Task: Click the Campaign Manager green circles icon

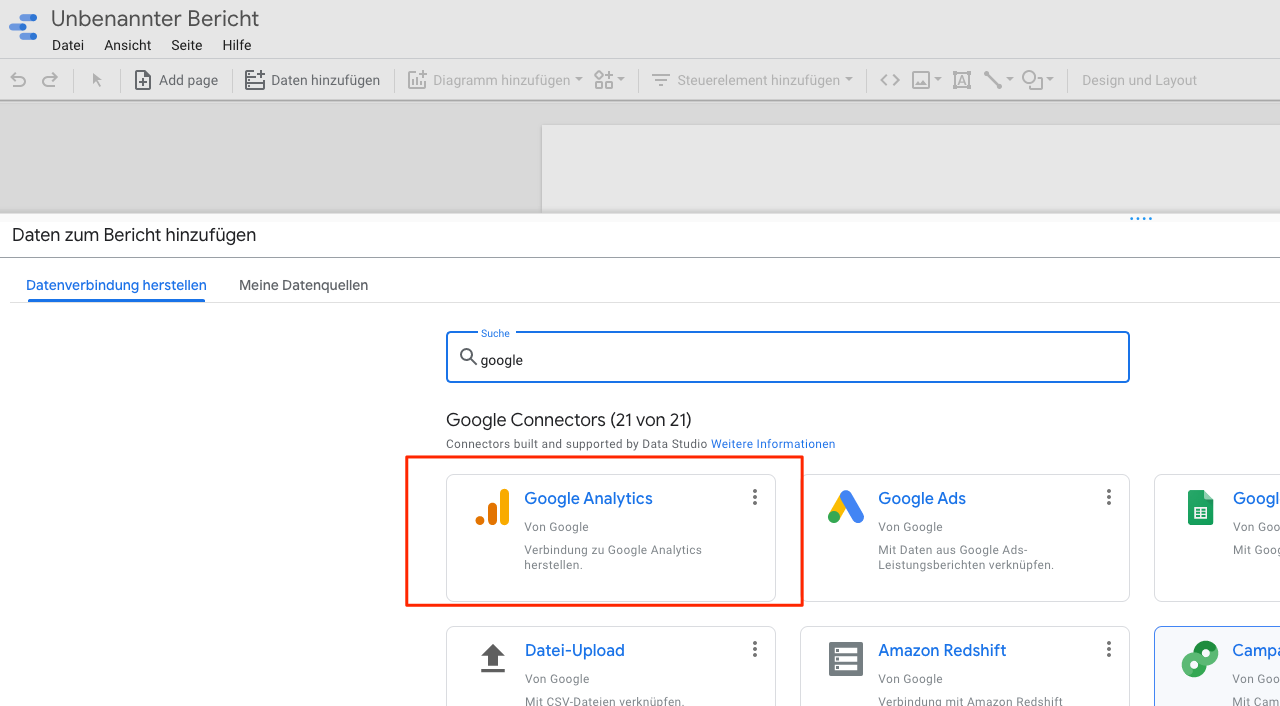Action: [x=1200, y=660]
